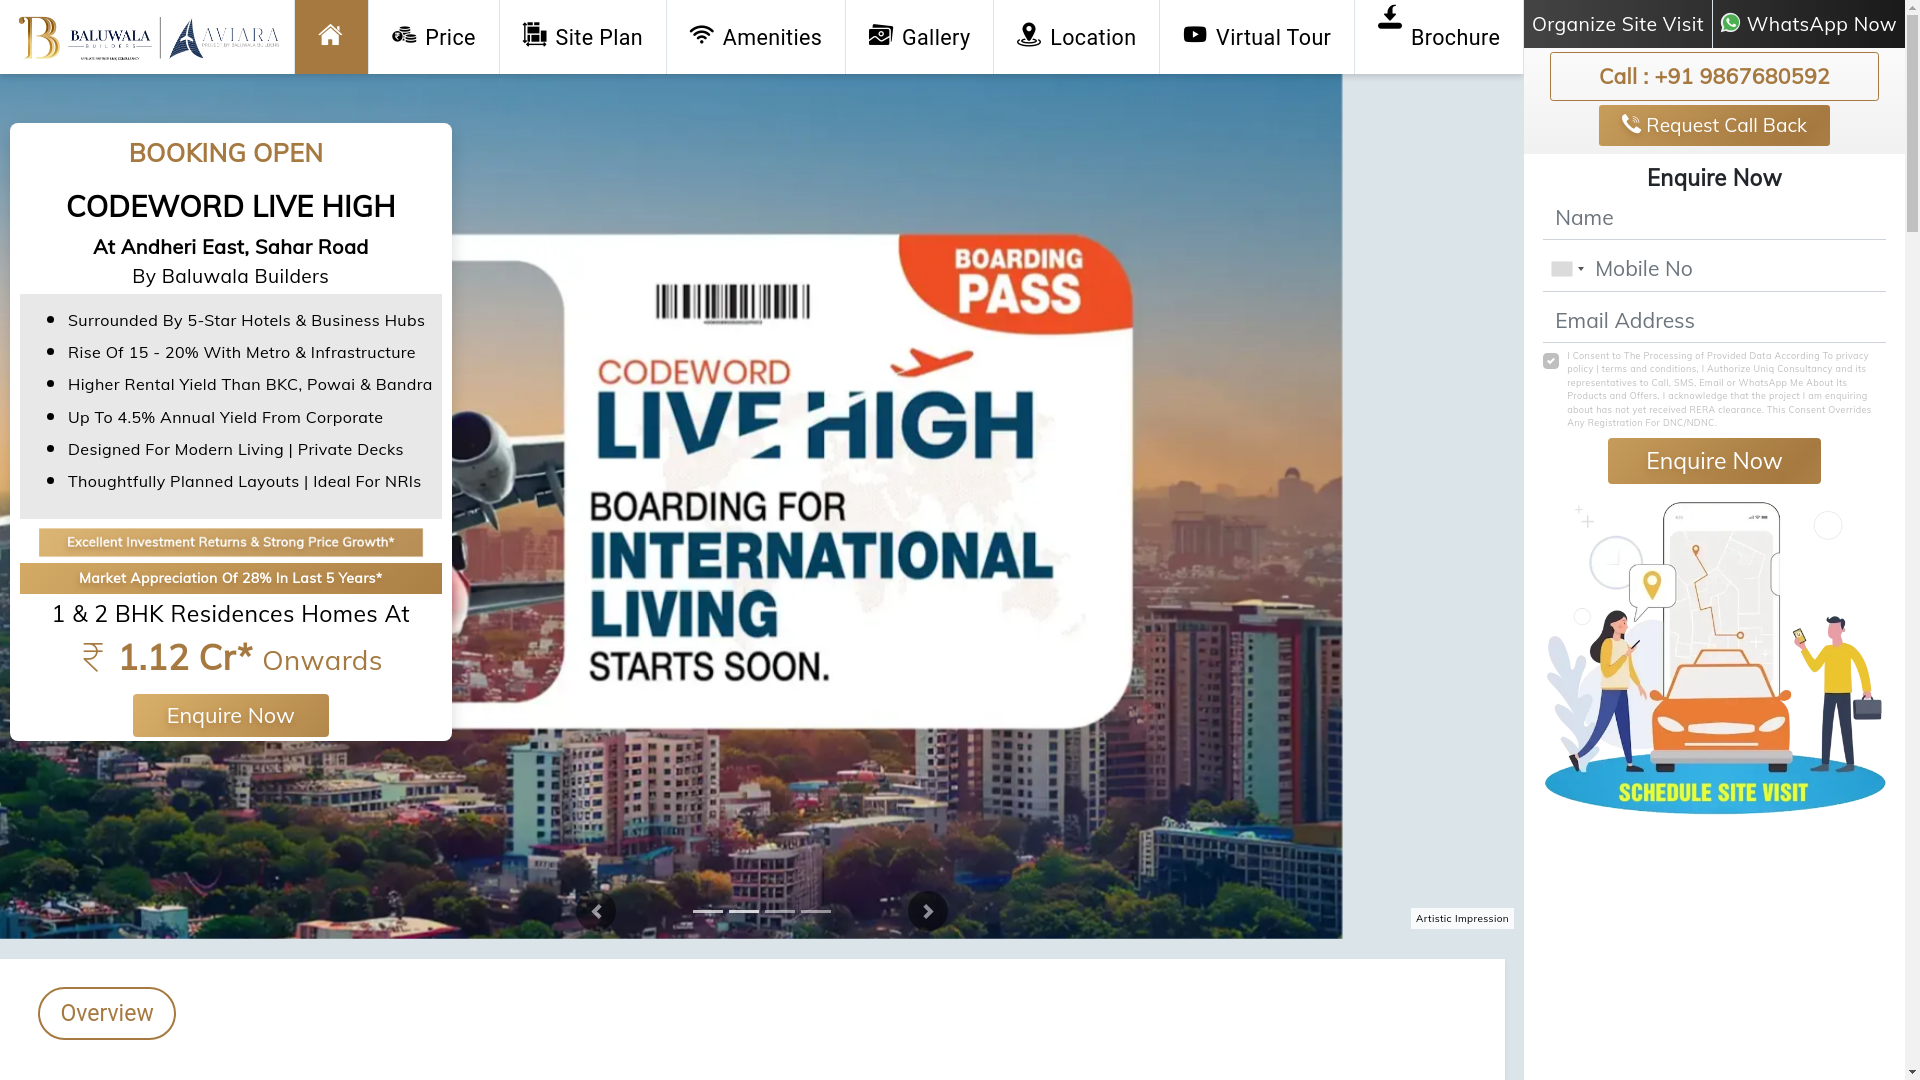Click the Organize Site Visit button

click(x=1618, y=24)
